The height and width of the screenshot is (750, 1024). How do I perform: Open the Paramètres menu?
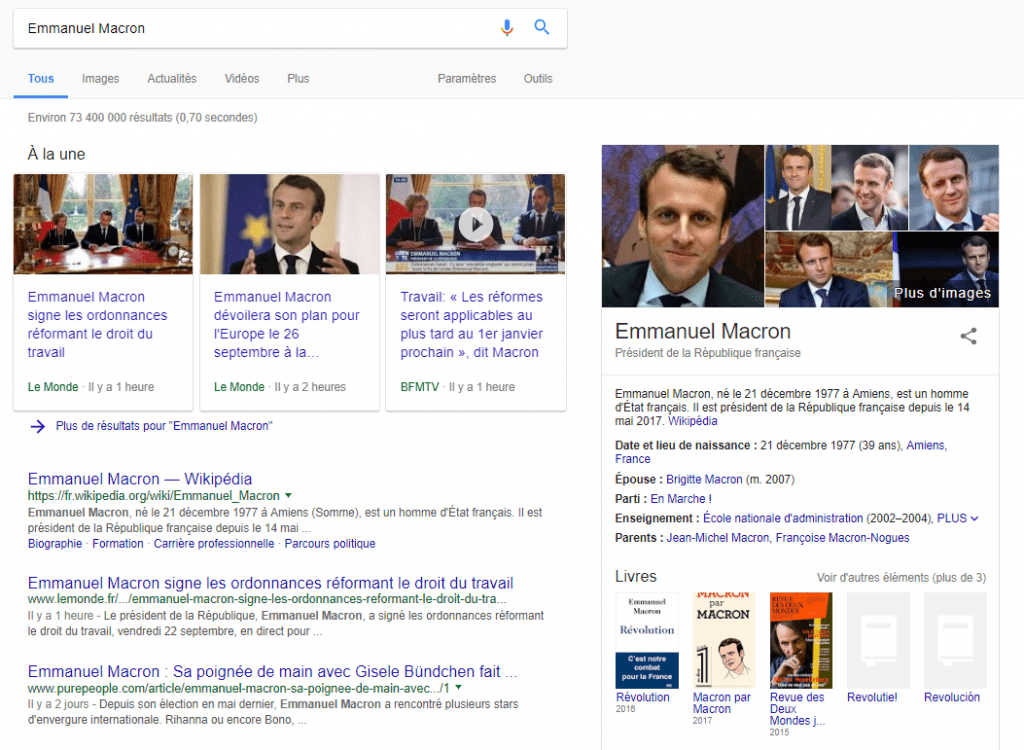(467, 78)
